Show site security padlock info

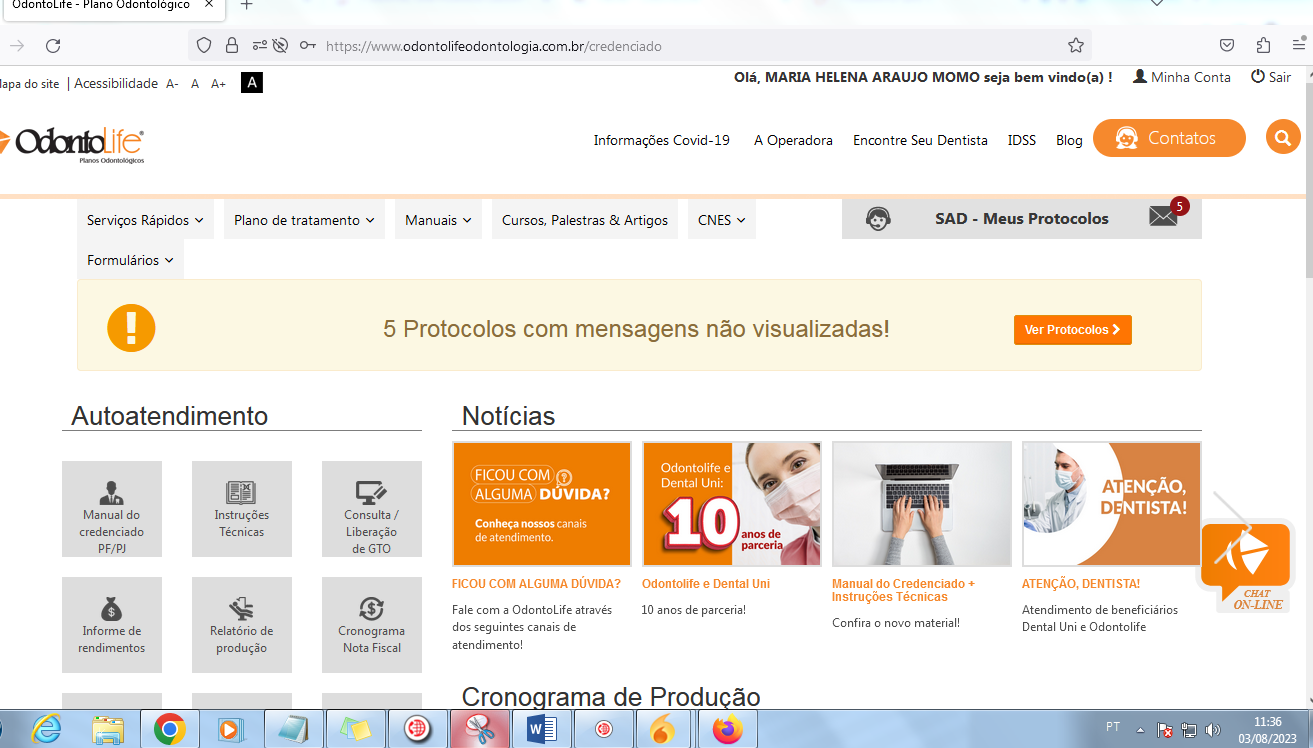(232, 46)
